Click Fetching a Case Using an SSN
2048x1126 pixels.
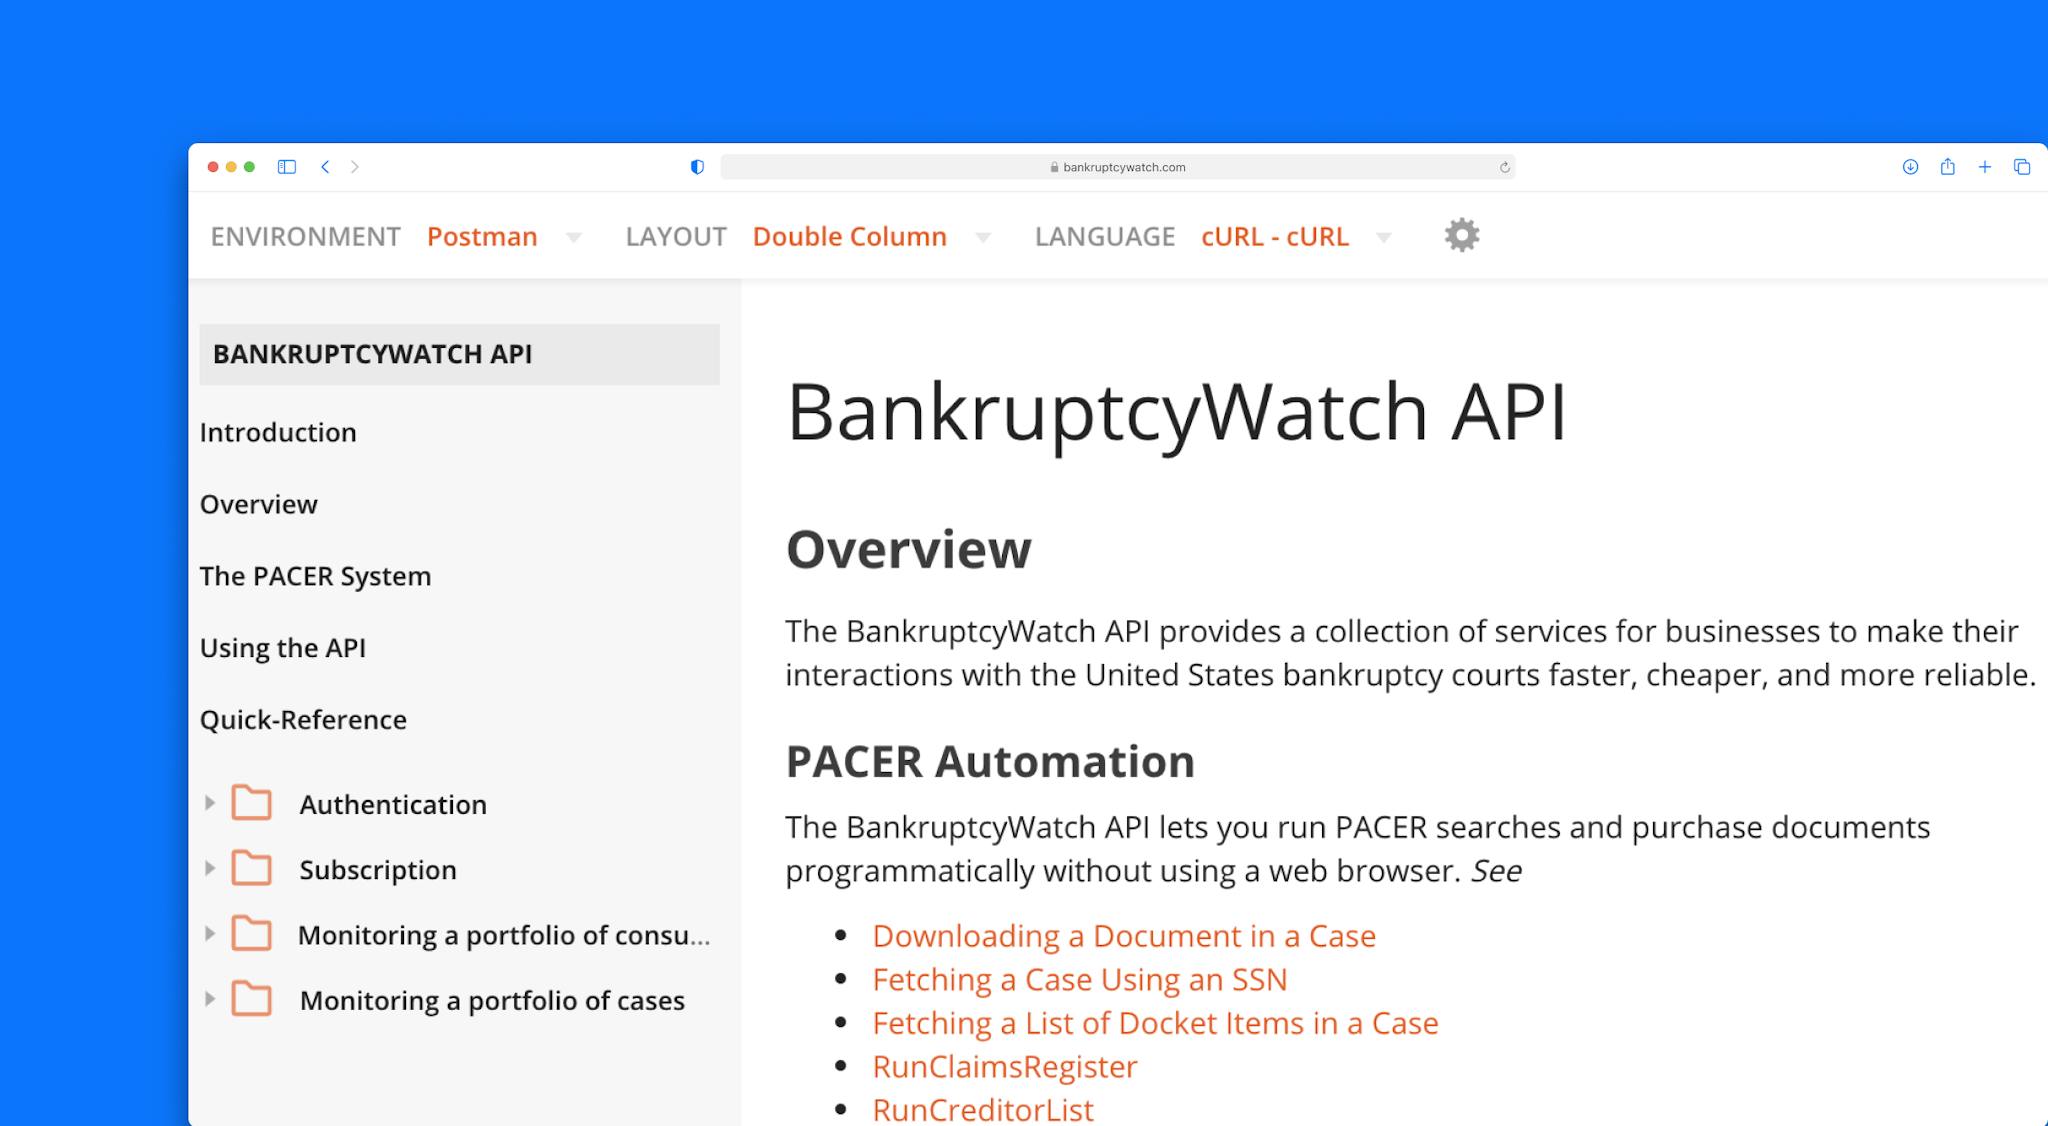point(1079,979)
